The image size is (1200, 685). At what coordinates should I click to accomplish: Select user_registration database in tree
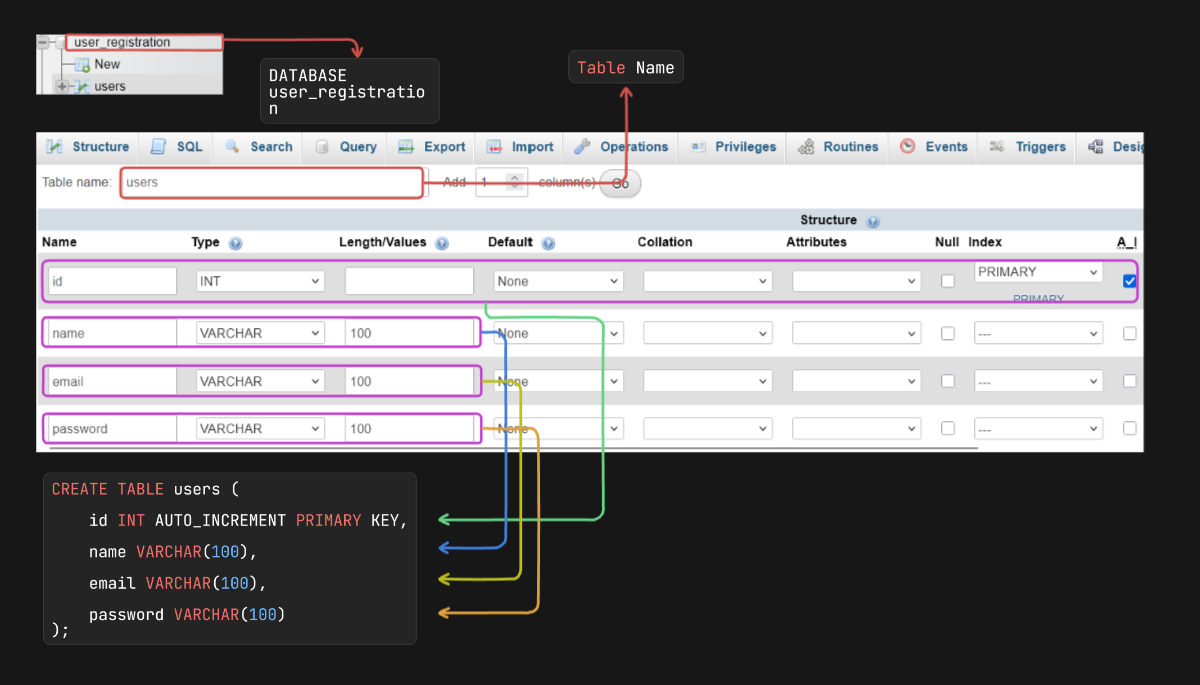pos(122,43)
